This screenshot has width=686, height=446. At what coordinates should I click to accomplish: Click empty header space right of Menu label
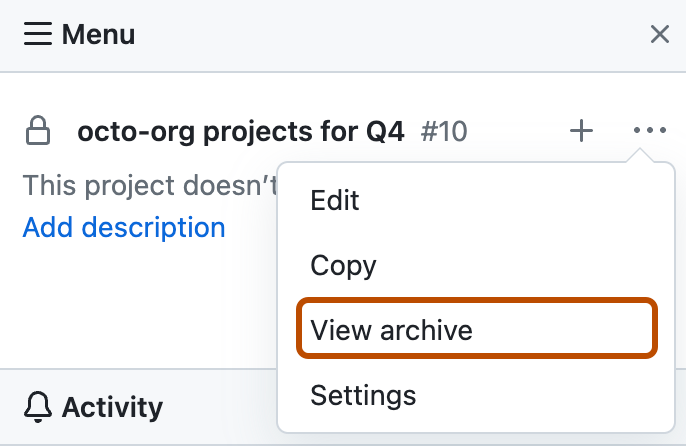400,35
